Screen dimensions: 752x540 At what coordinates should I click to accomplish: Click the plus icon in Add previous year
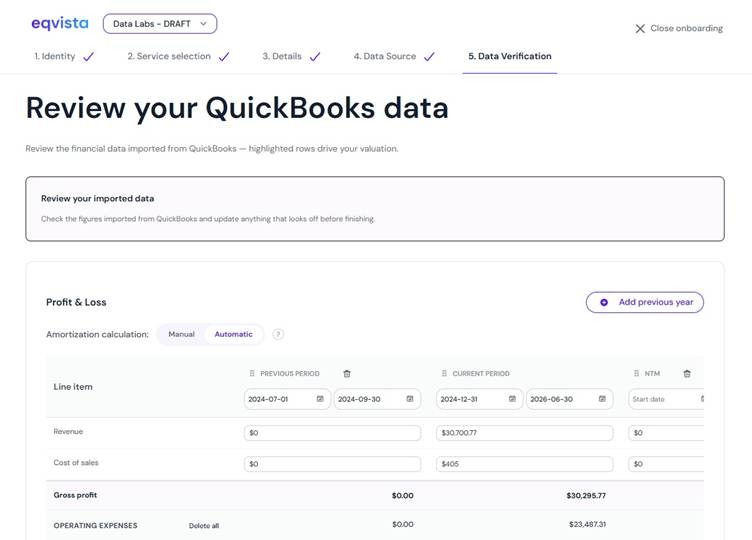[x=604, y=302]
